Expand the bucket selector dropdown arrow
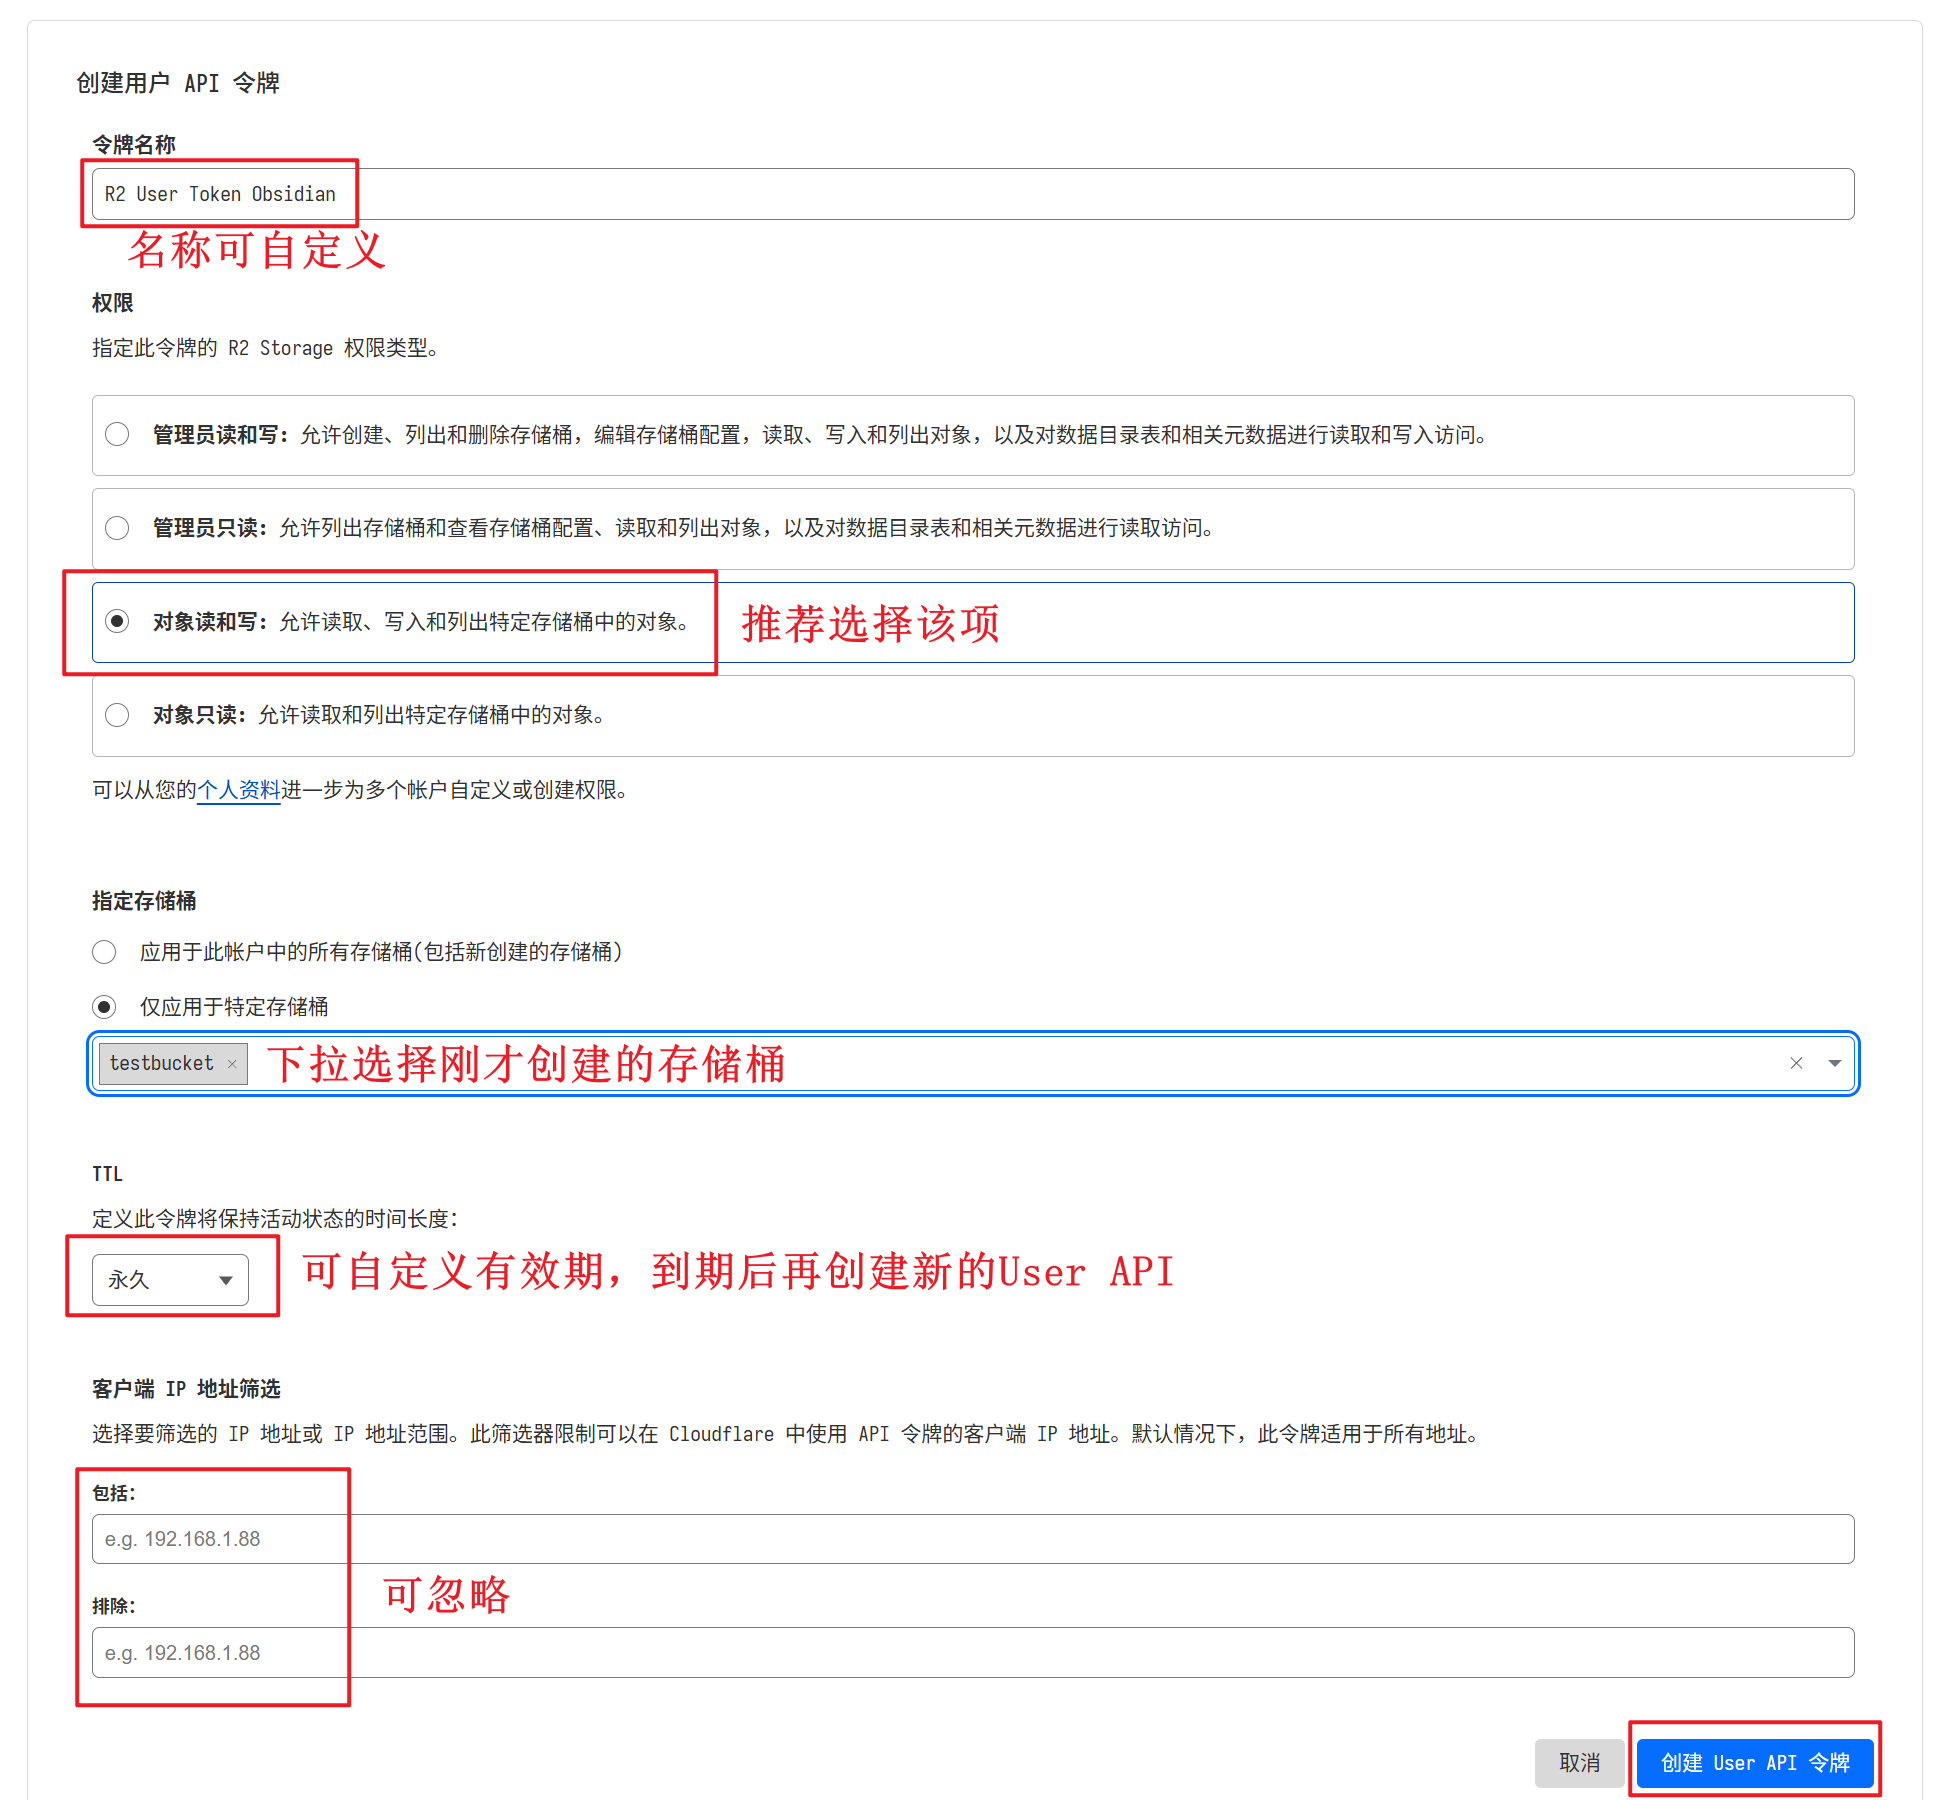This screenshot has width=1943, height=1800. pos(1834,1063)
